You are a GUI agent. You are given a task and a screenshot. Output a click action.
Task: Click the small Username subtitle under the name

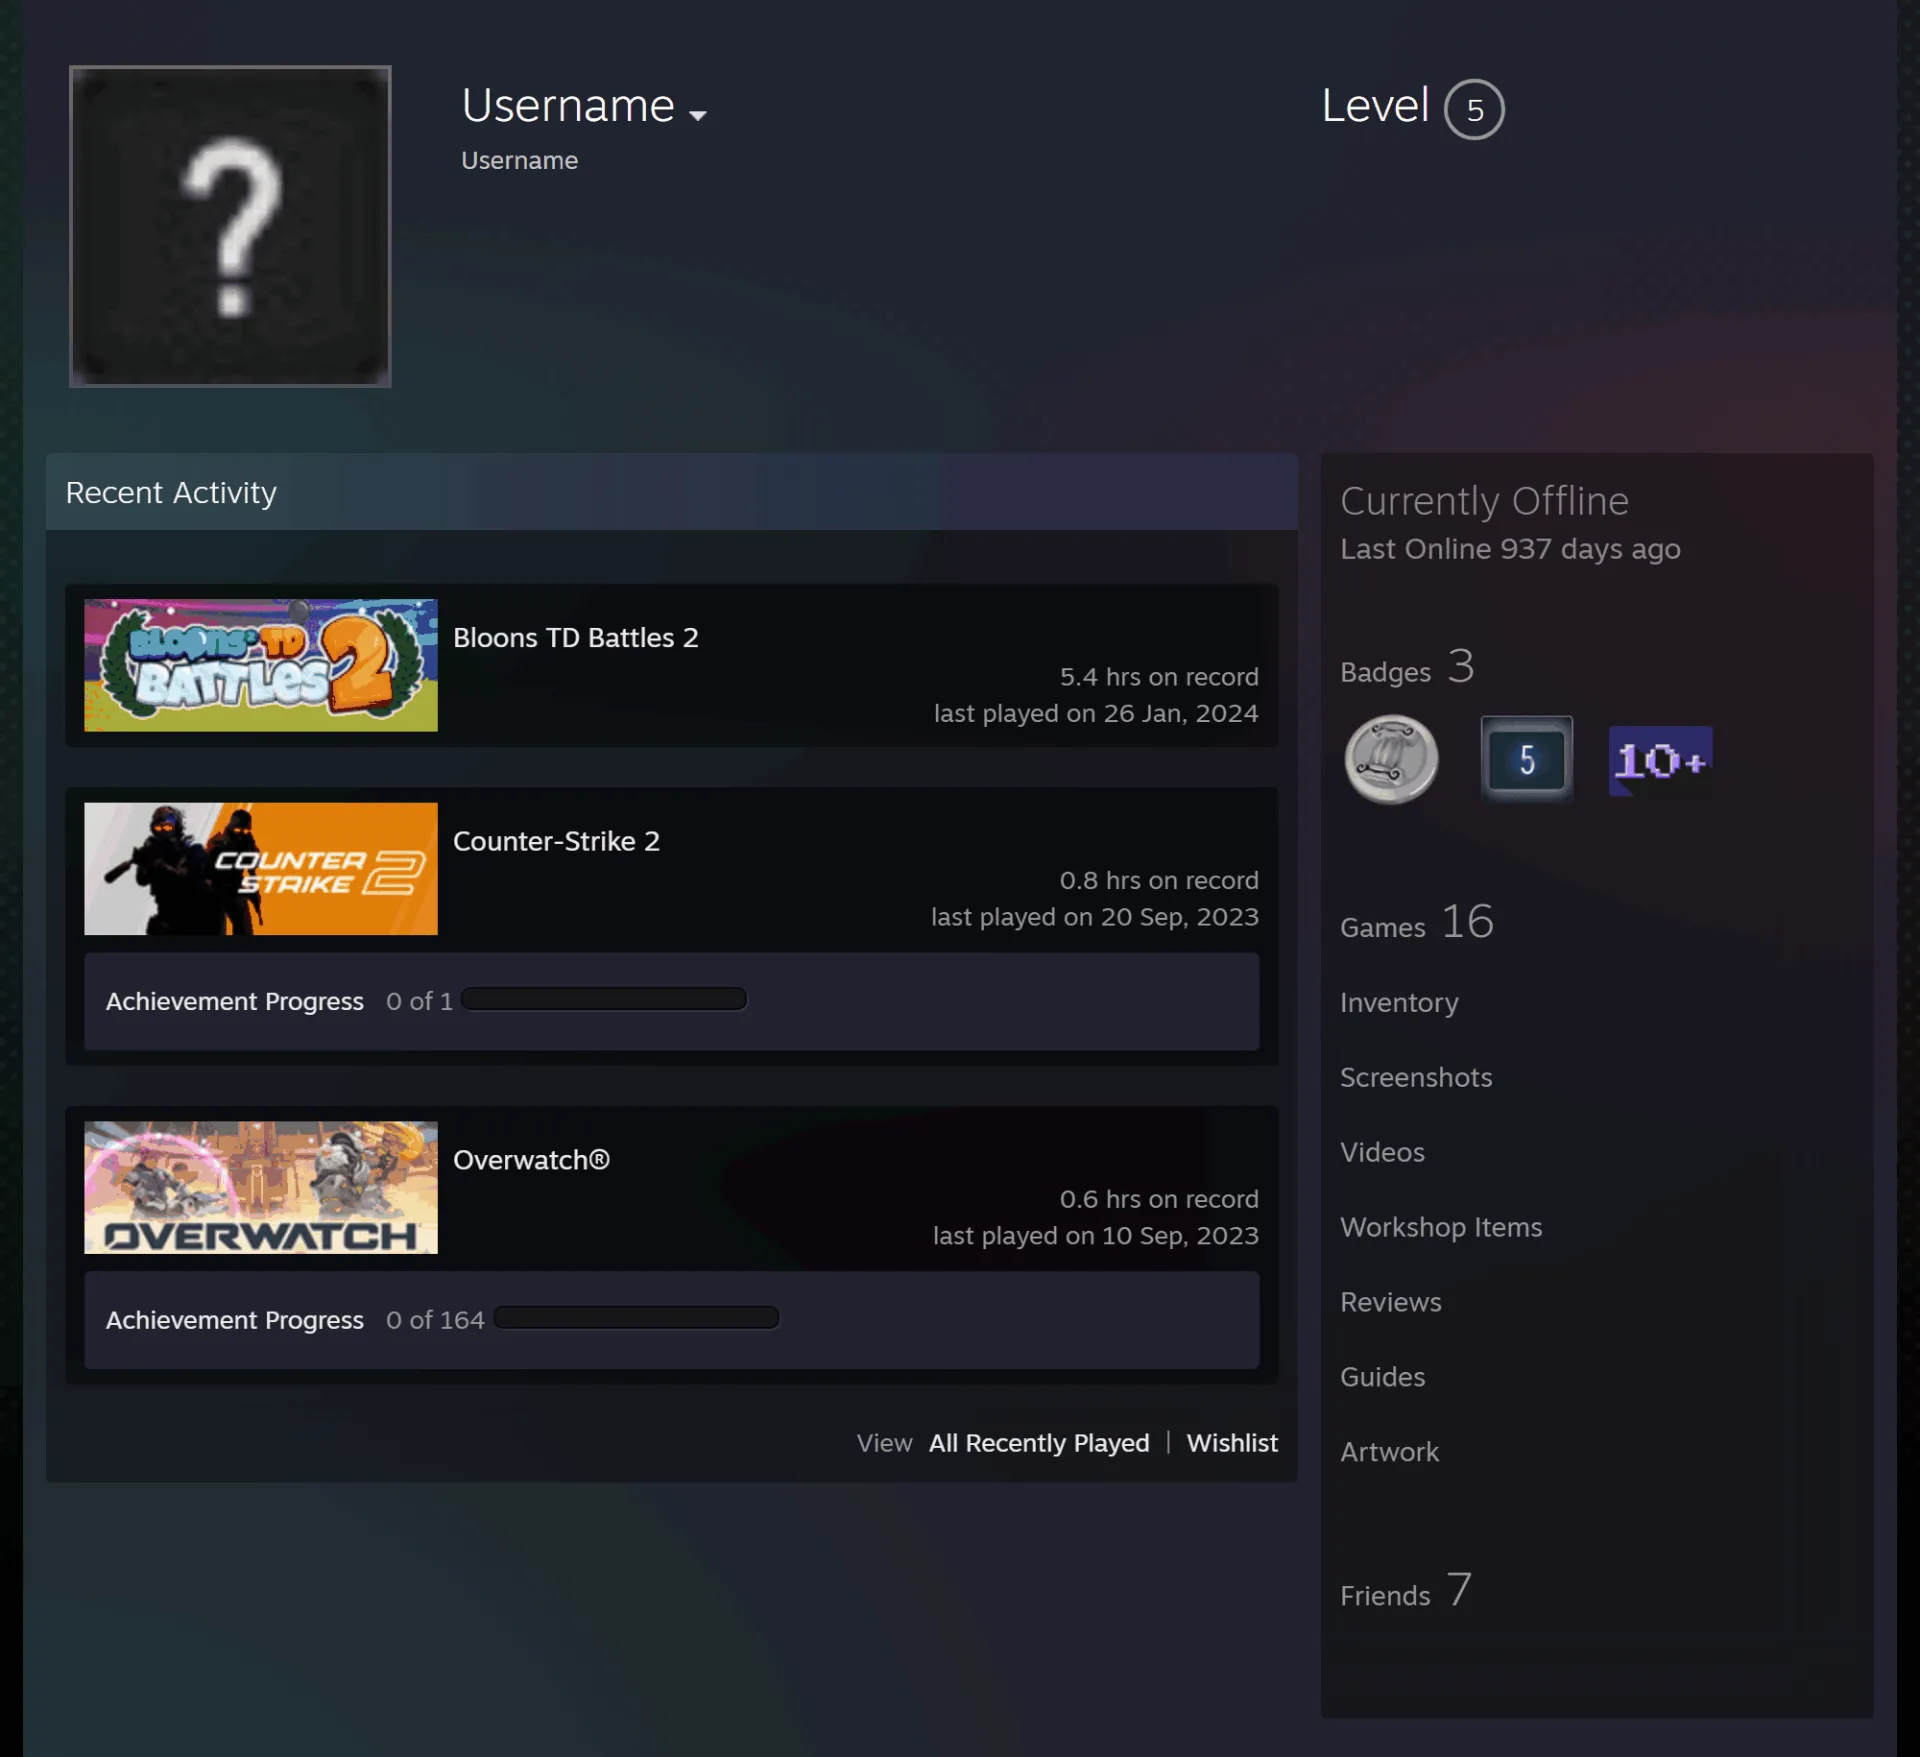519,160
